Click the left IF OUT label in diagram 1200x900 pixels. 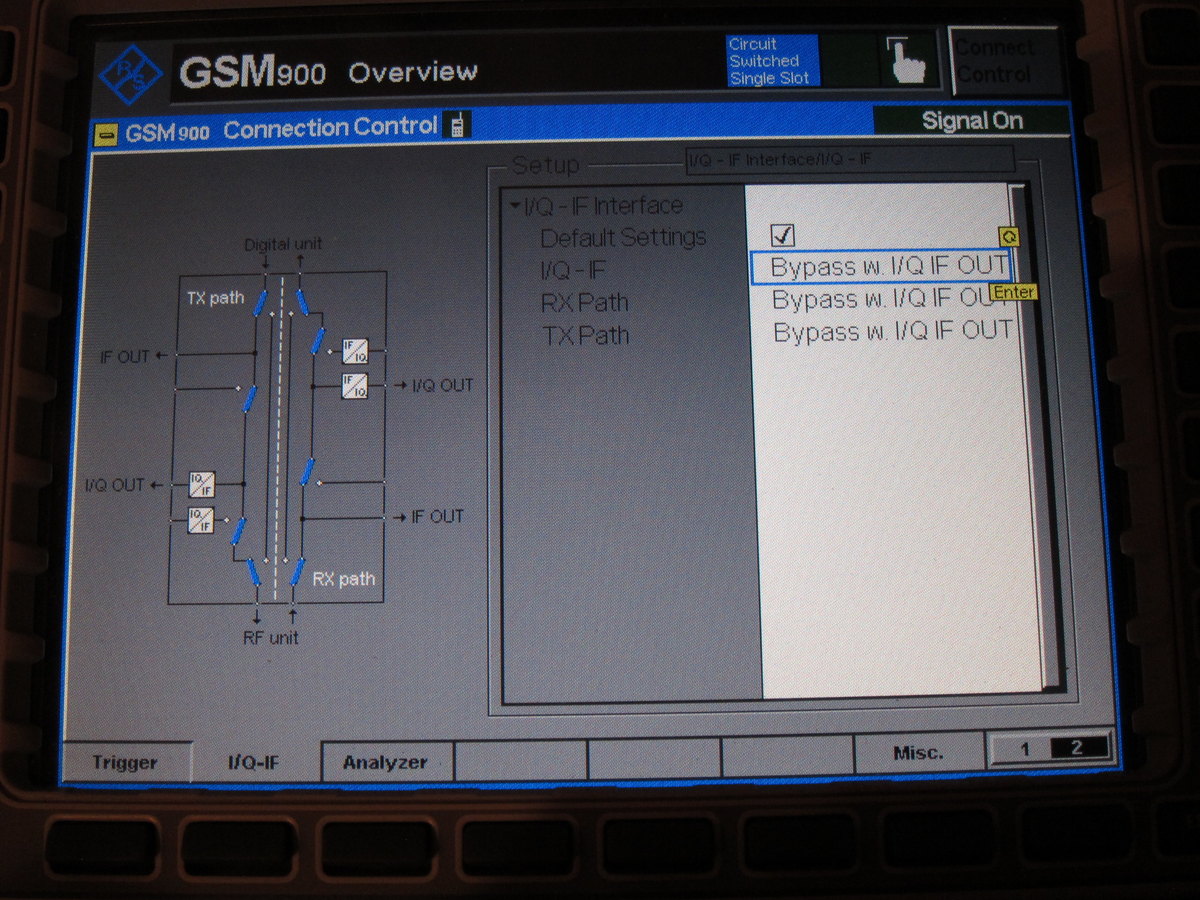coord(125,357)
